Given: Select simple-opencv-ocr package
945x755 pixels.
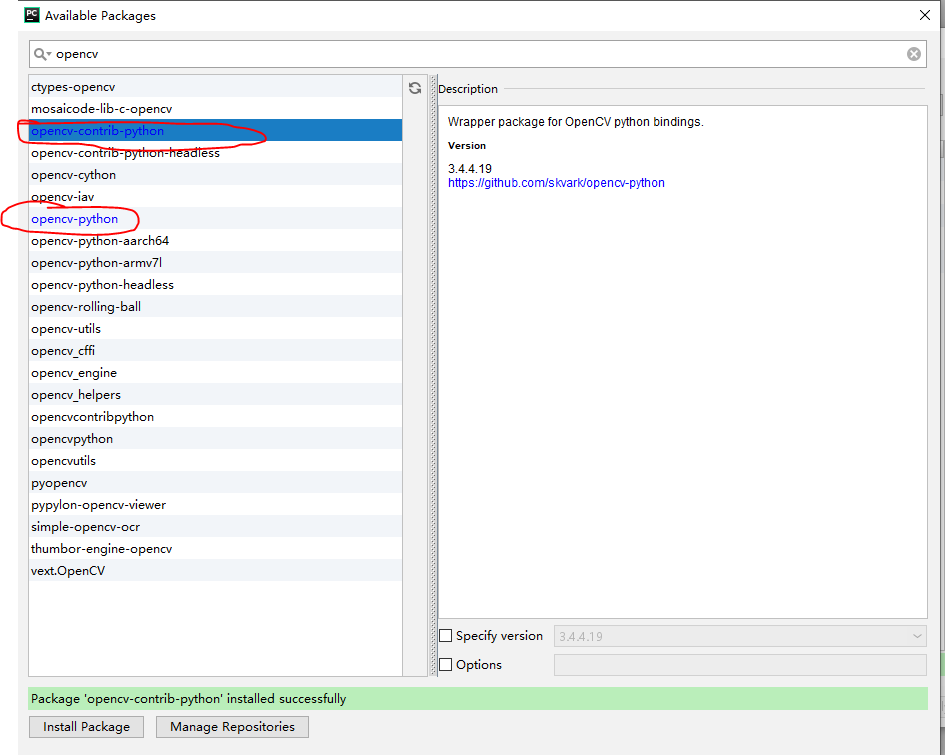Looking at the screenshot, I should (215, 527).
